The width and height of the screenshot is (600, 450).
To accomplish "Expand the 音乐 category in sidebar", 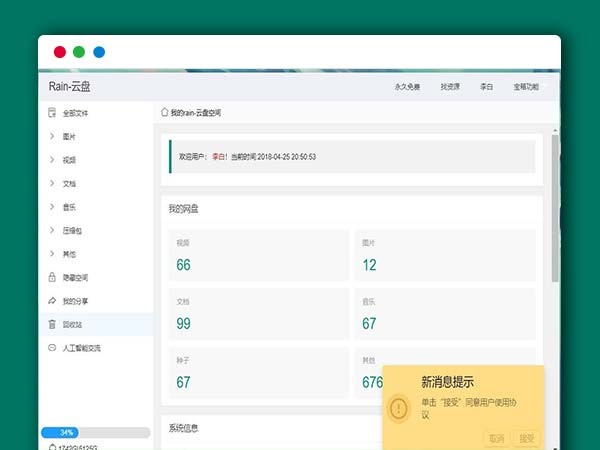I will pyautogui.click(x=52, y=207).
